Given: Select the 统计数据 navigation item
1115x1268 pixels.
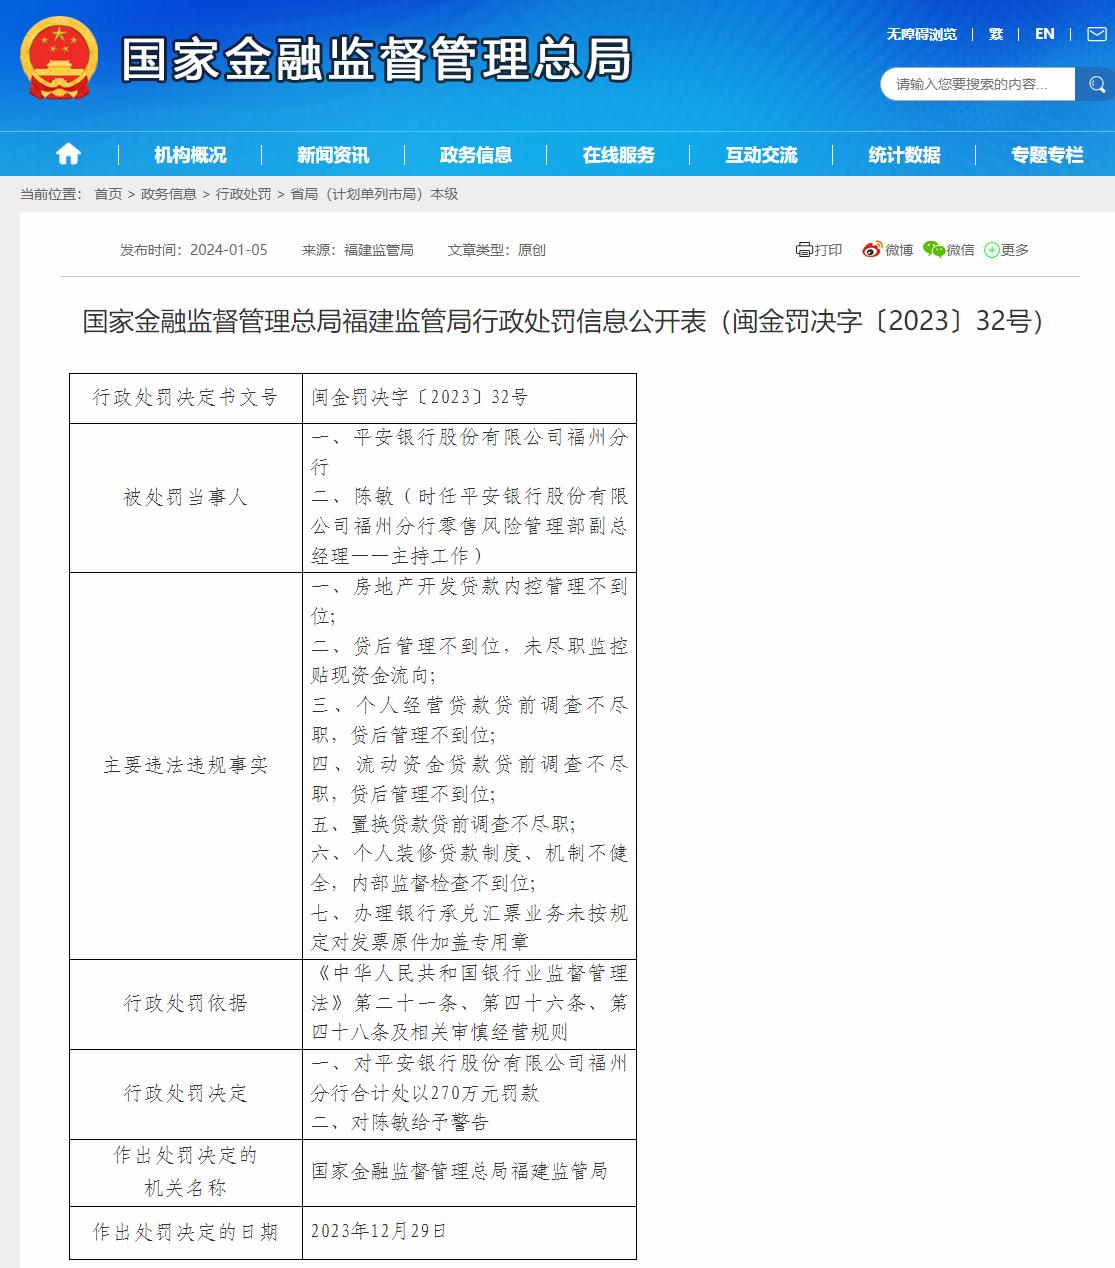Looking at the screenshot, I should tap(905, 154).
